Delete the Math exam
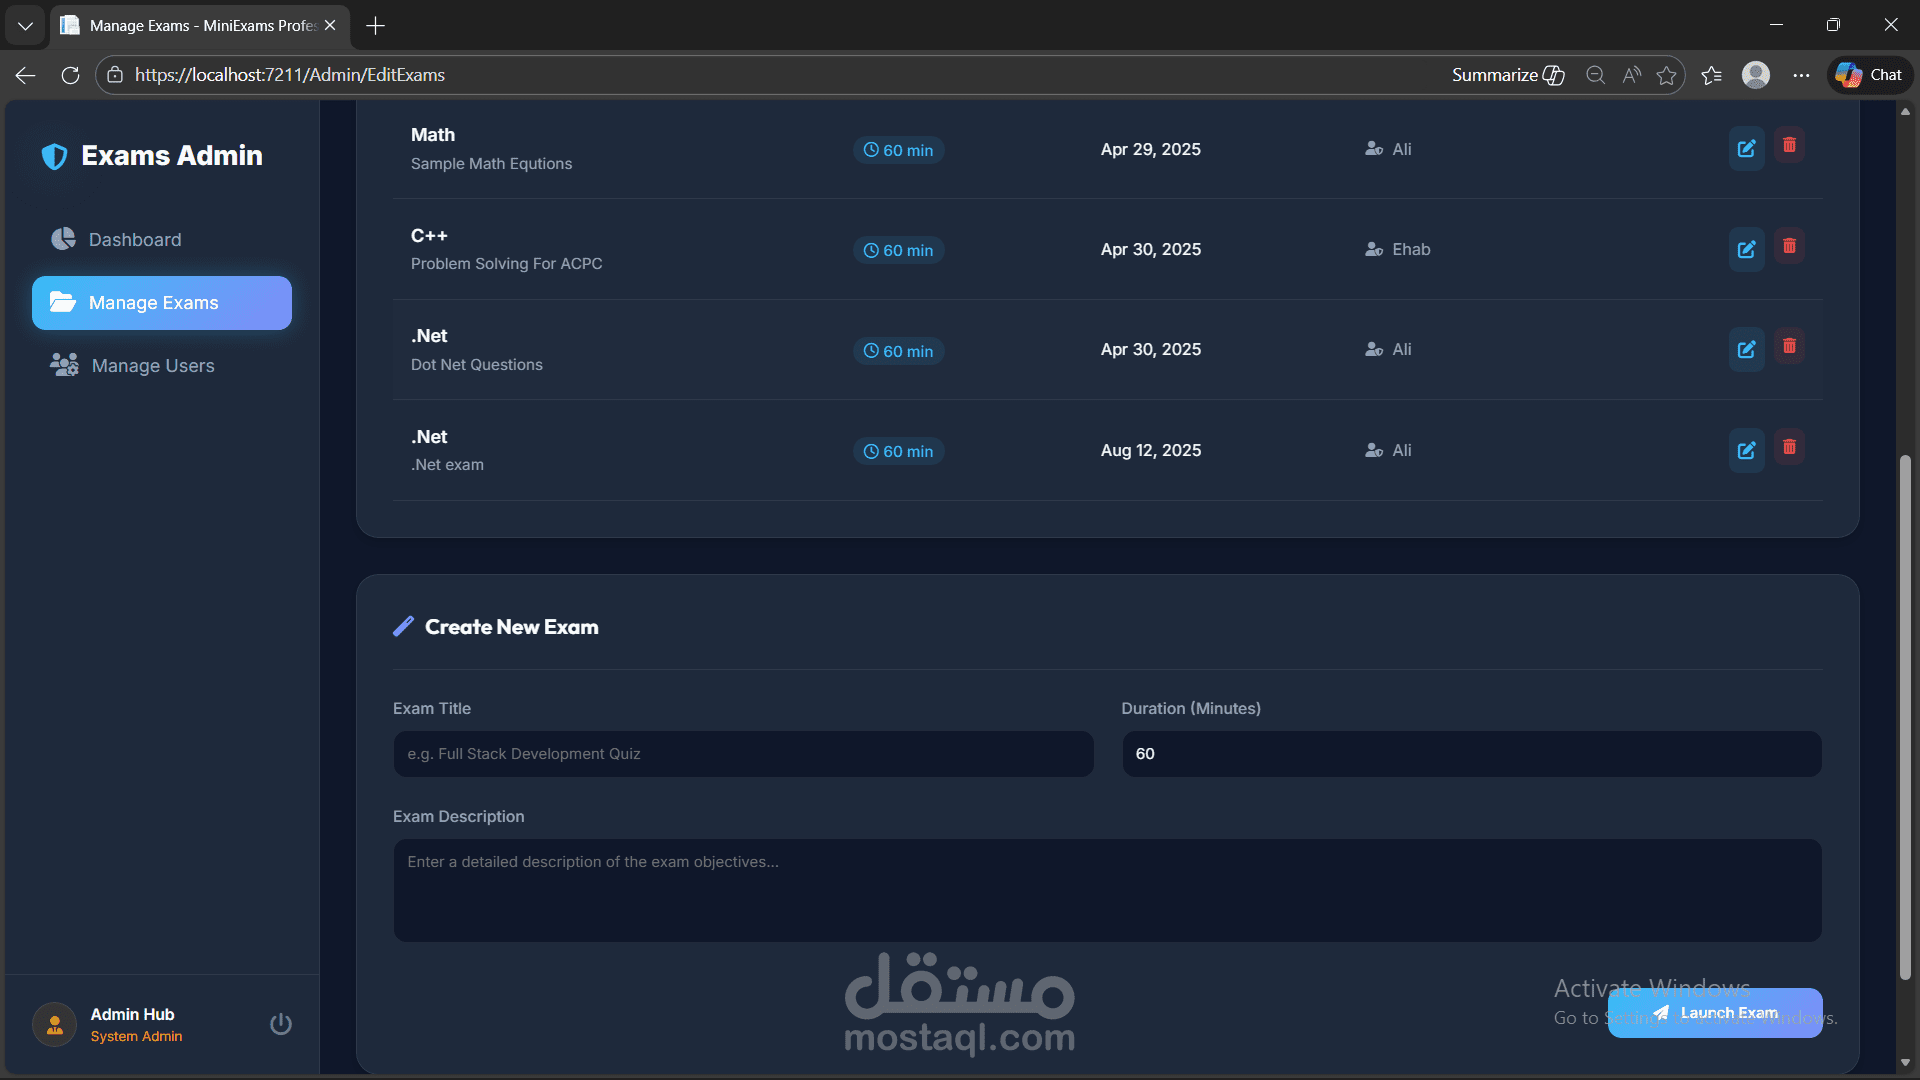 [1789, 146]
